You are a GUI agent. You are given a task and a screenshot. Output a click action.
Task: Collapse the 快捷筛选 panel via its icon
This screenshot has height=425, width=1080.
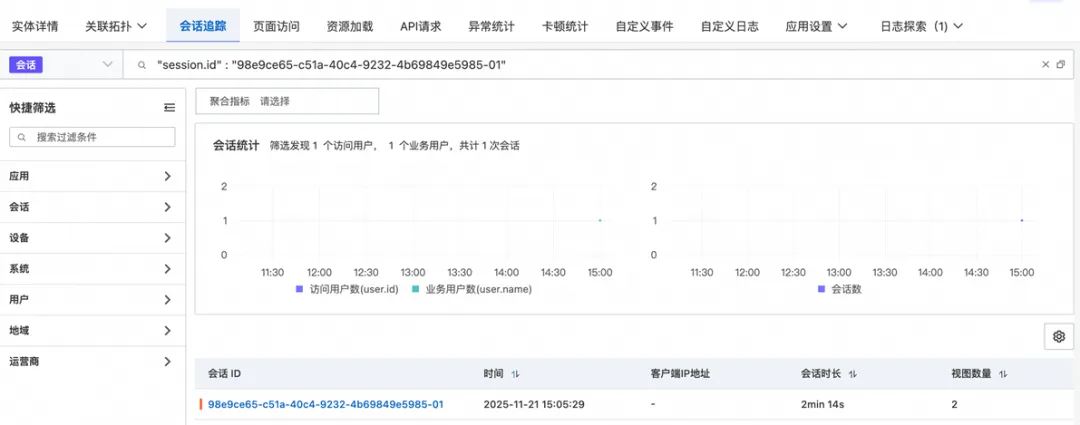169,107
